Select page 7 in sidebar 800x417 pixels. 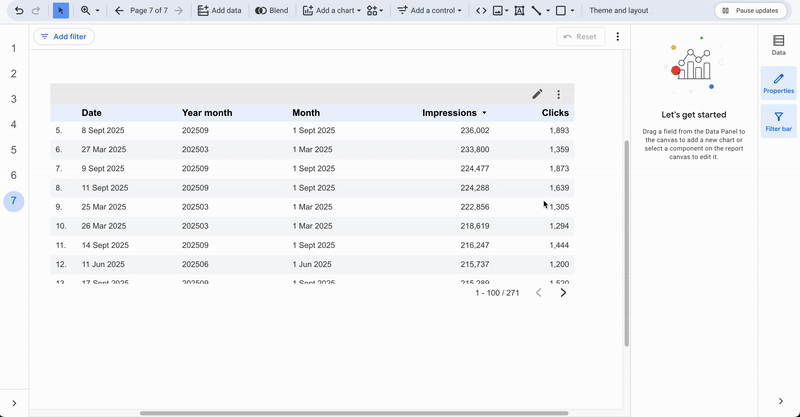click(x=14, y=201)
